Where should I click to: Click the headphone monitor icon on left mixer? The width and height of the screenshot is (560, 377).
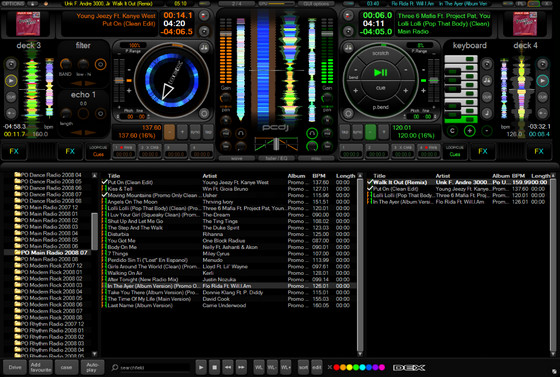(x=241, y=134)
